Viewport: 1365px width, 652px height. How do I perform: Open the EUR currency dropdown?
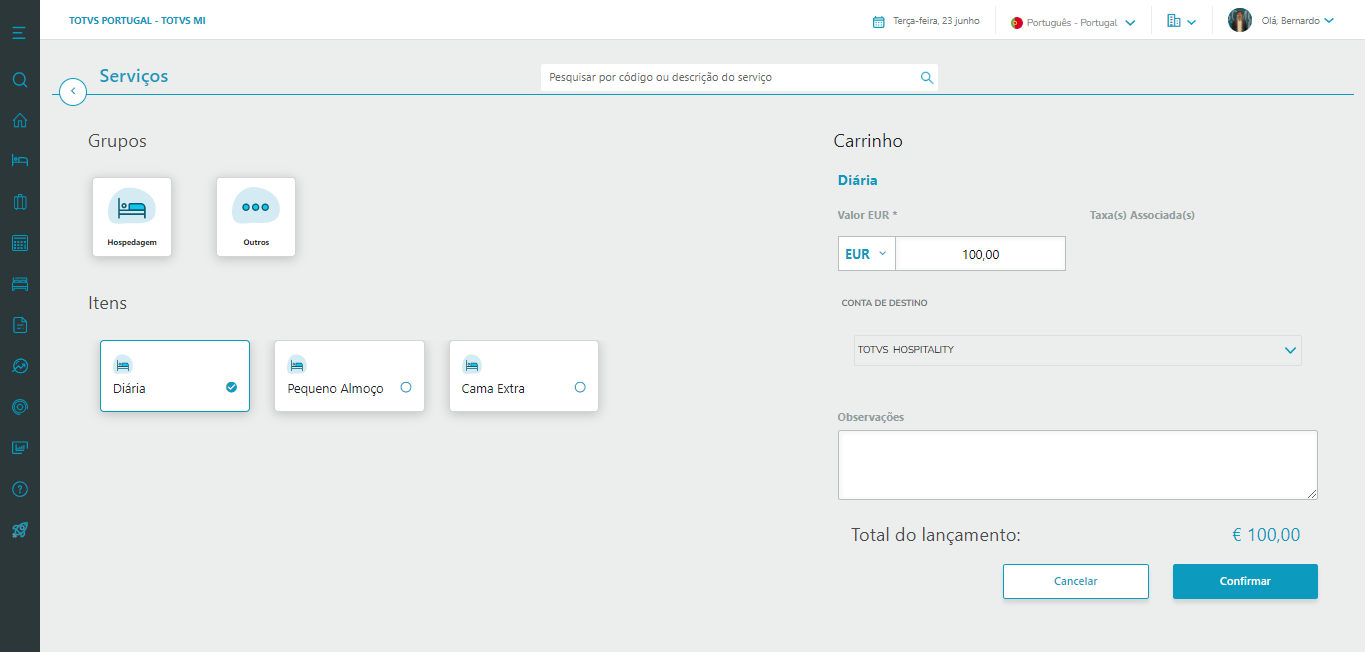(x=866, y=254)
